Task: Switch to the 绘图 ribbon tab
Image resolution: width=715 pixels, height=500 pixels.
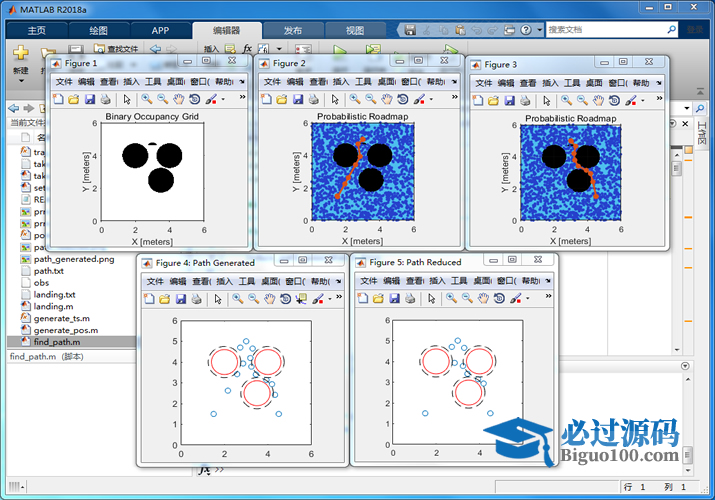Action: pyautogui.click(x=98, y=31)
